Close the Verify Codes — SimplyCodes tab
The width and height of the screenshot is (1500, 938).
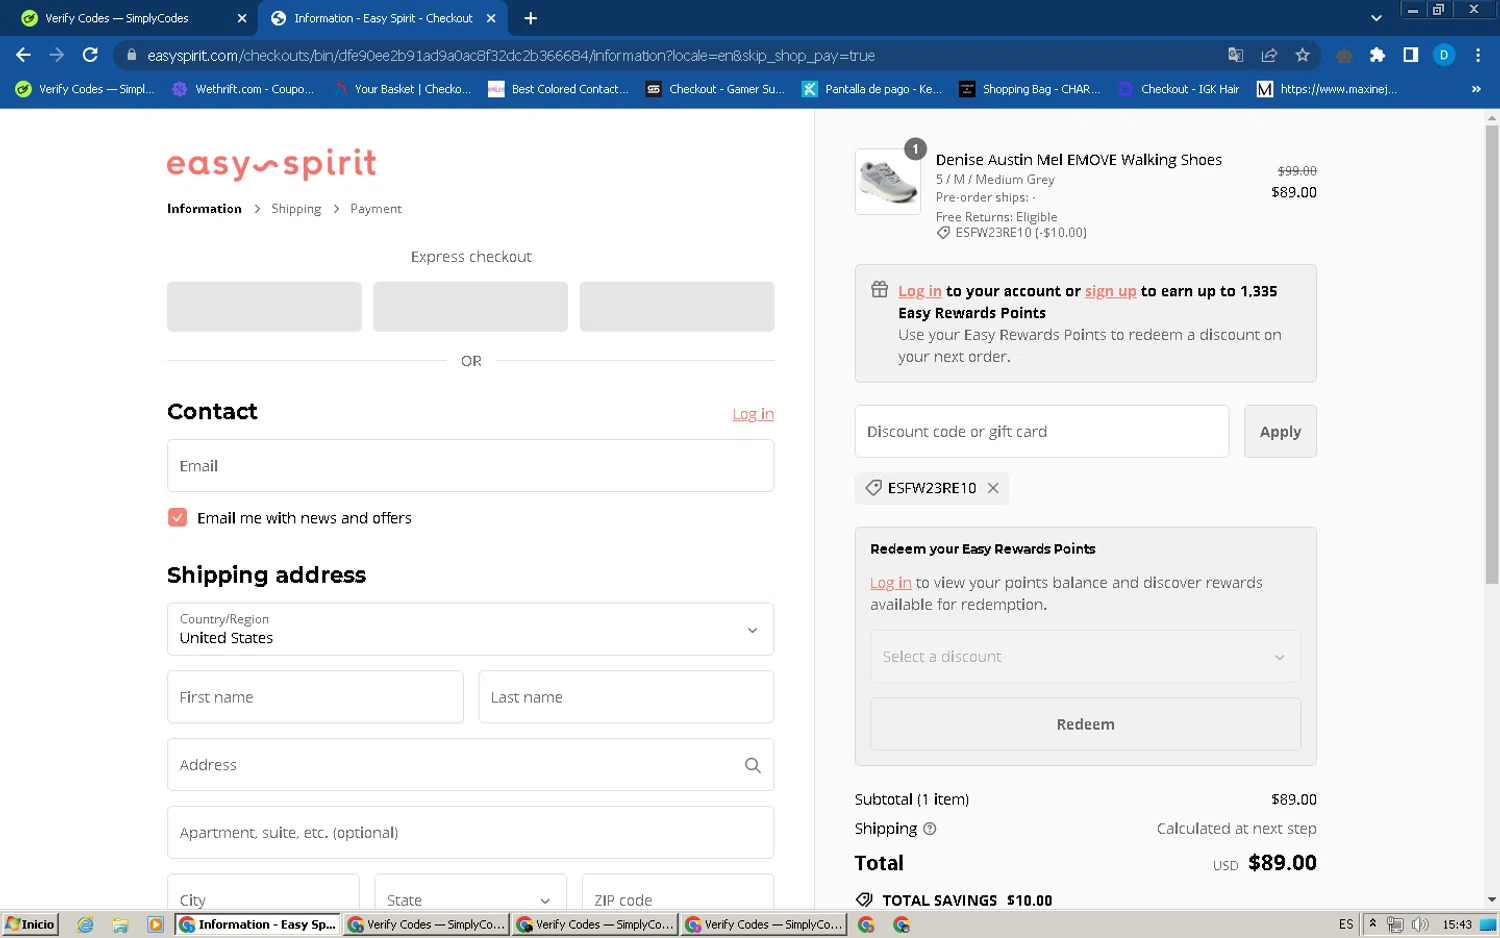pyautogui.click(x=242, y=18)
